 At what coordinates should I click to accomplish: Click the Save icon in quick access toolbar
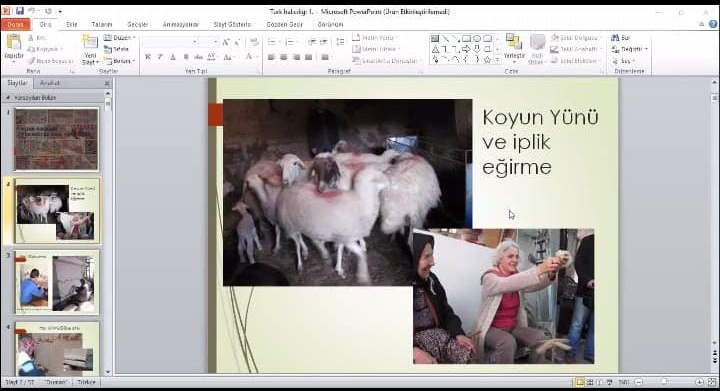[20, 11]
